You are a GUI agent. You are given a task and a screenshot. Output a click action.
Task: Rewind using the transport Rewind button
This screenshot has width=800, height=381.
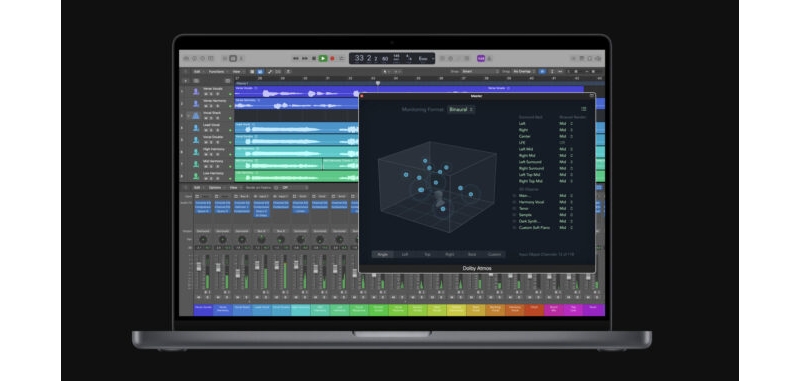click(295, 59)
